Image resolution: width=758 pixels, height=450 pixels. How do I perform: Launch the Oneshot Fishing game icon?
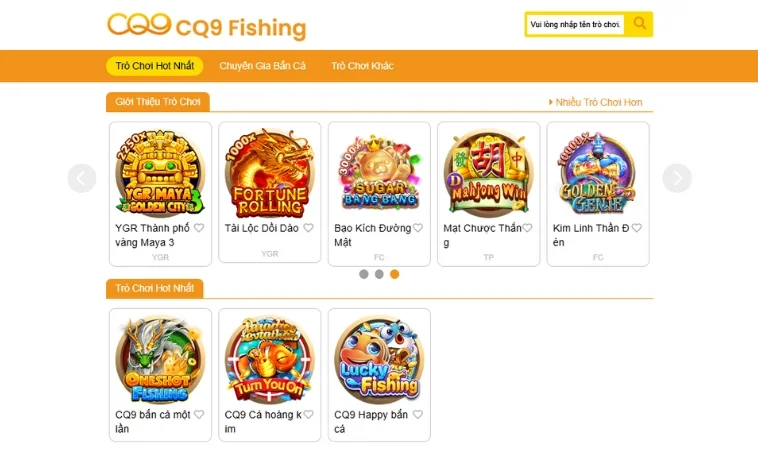(x=160, y=359)
